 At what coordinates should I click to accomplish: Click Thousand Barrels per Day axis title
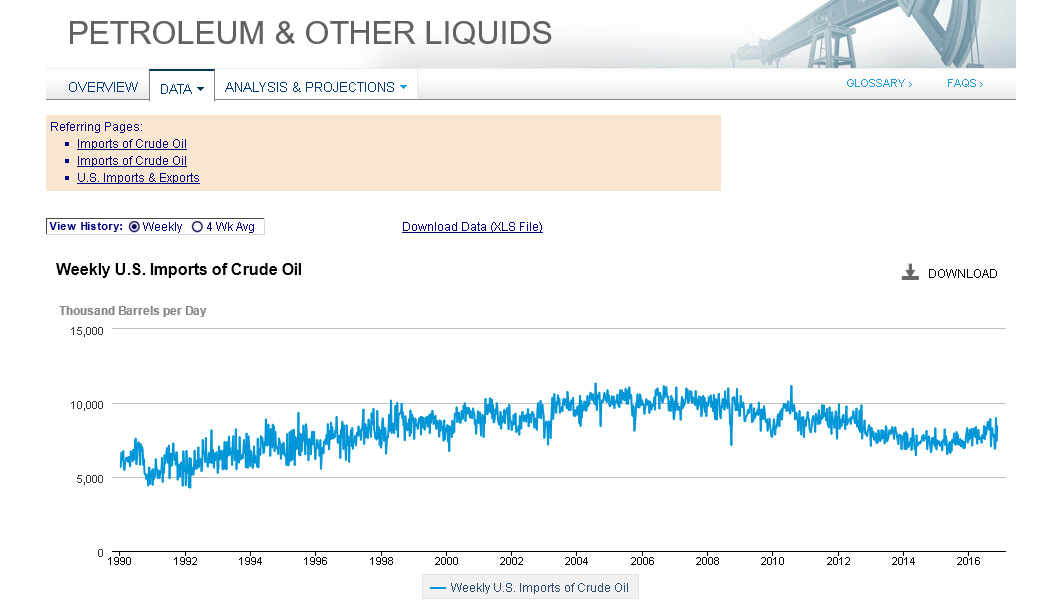tap(132, 310)
